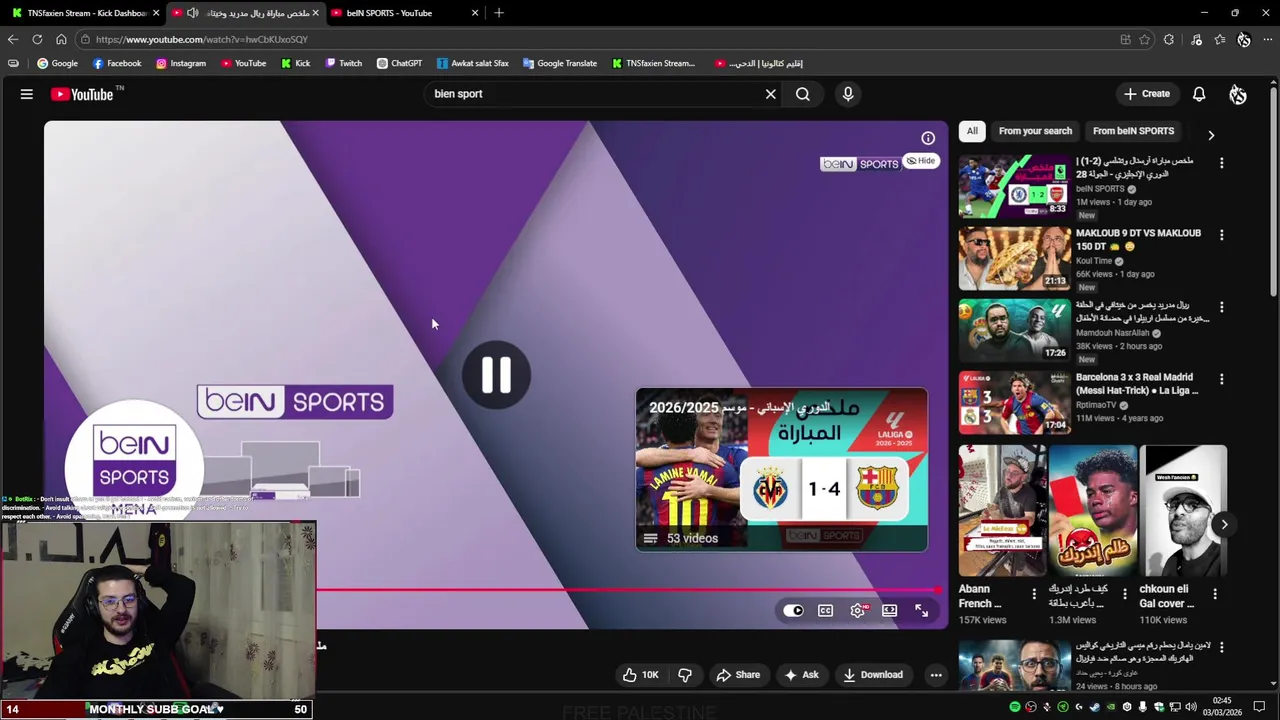Open the Mamdouh NasrAllah channel link

click(1112, 333)
